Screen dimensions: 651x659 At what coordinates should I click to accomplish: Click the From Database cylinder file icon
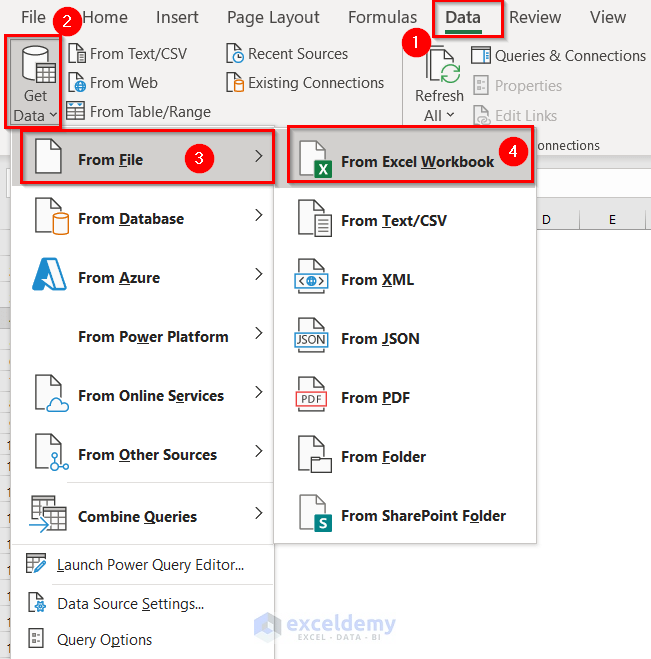(x=52, y=216)
